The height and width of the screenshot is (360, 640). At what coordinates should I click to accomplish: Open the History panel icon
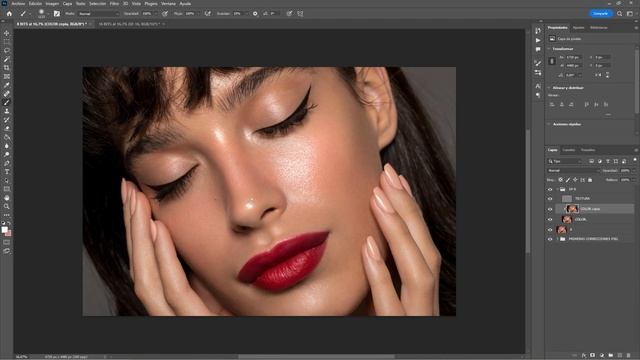pyautogui.click(x=538, y=31)
